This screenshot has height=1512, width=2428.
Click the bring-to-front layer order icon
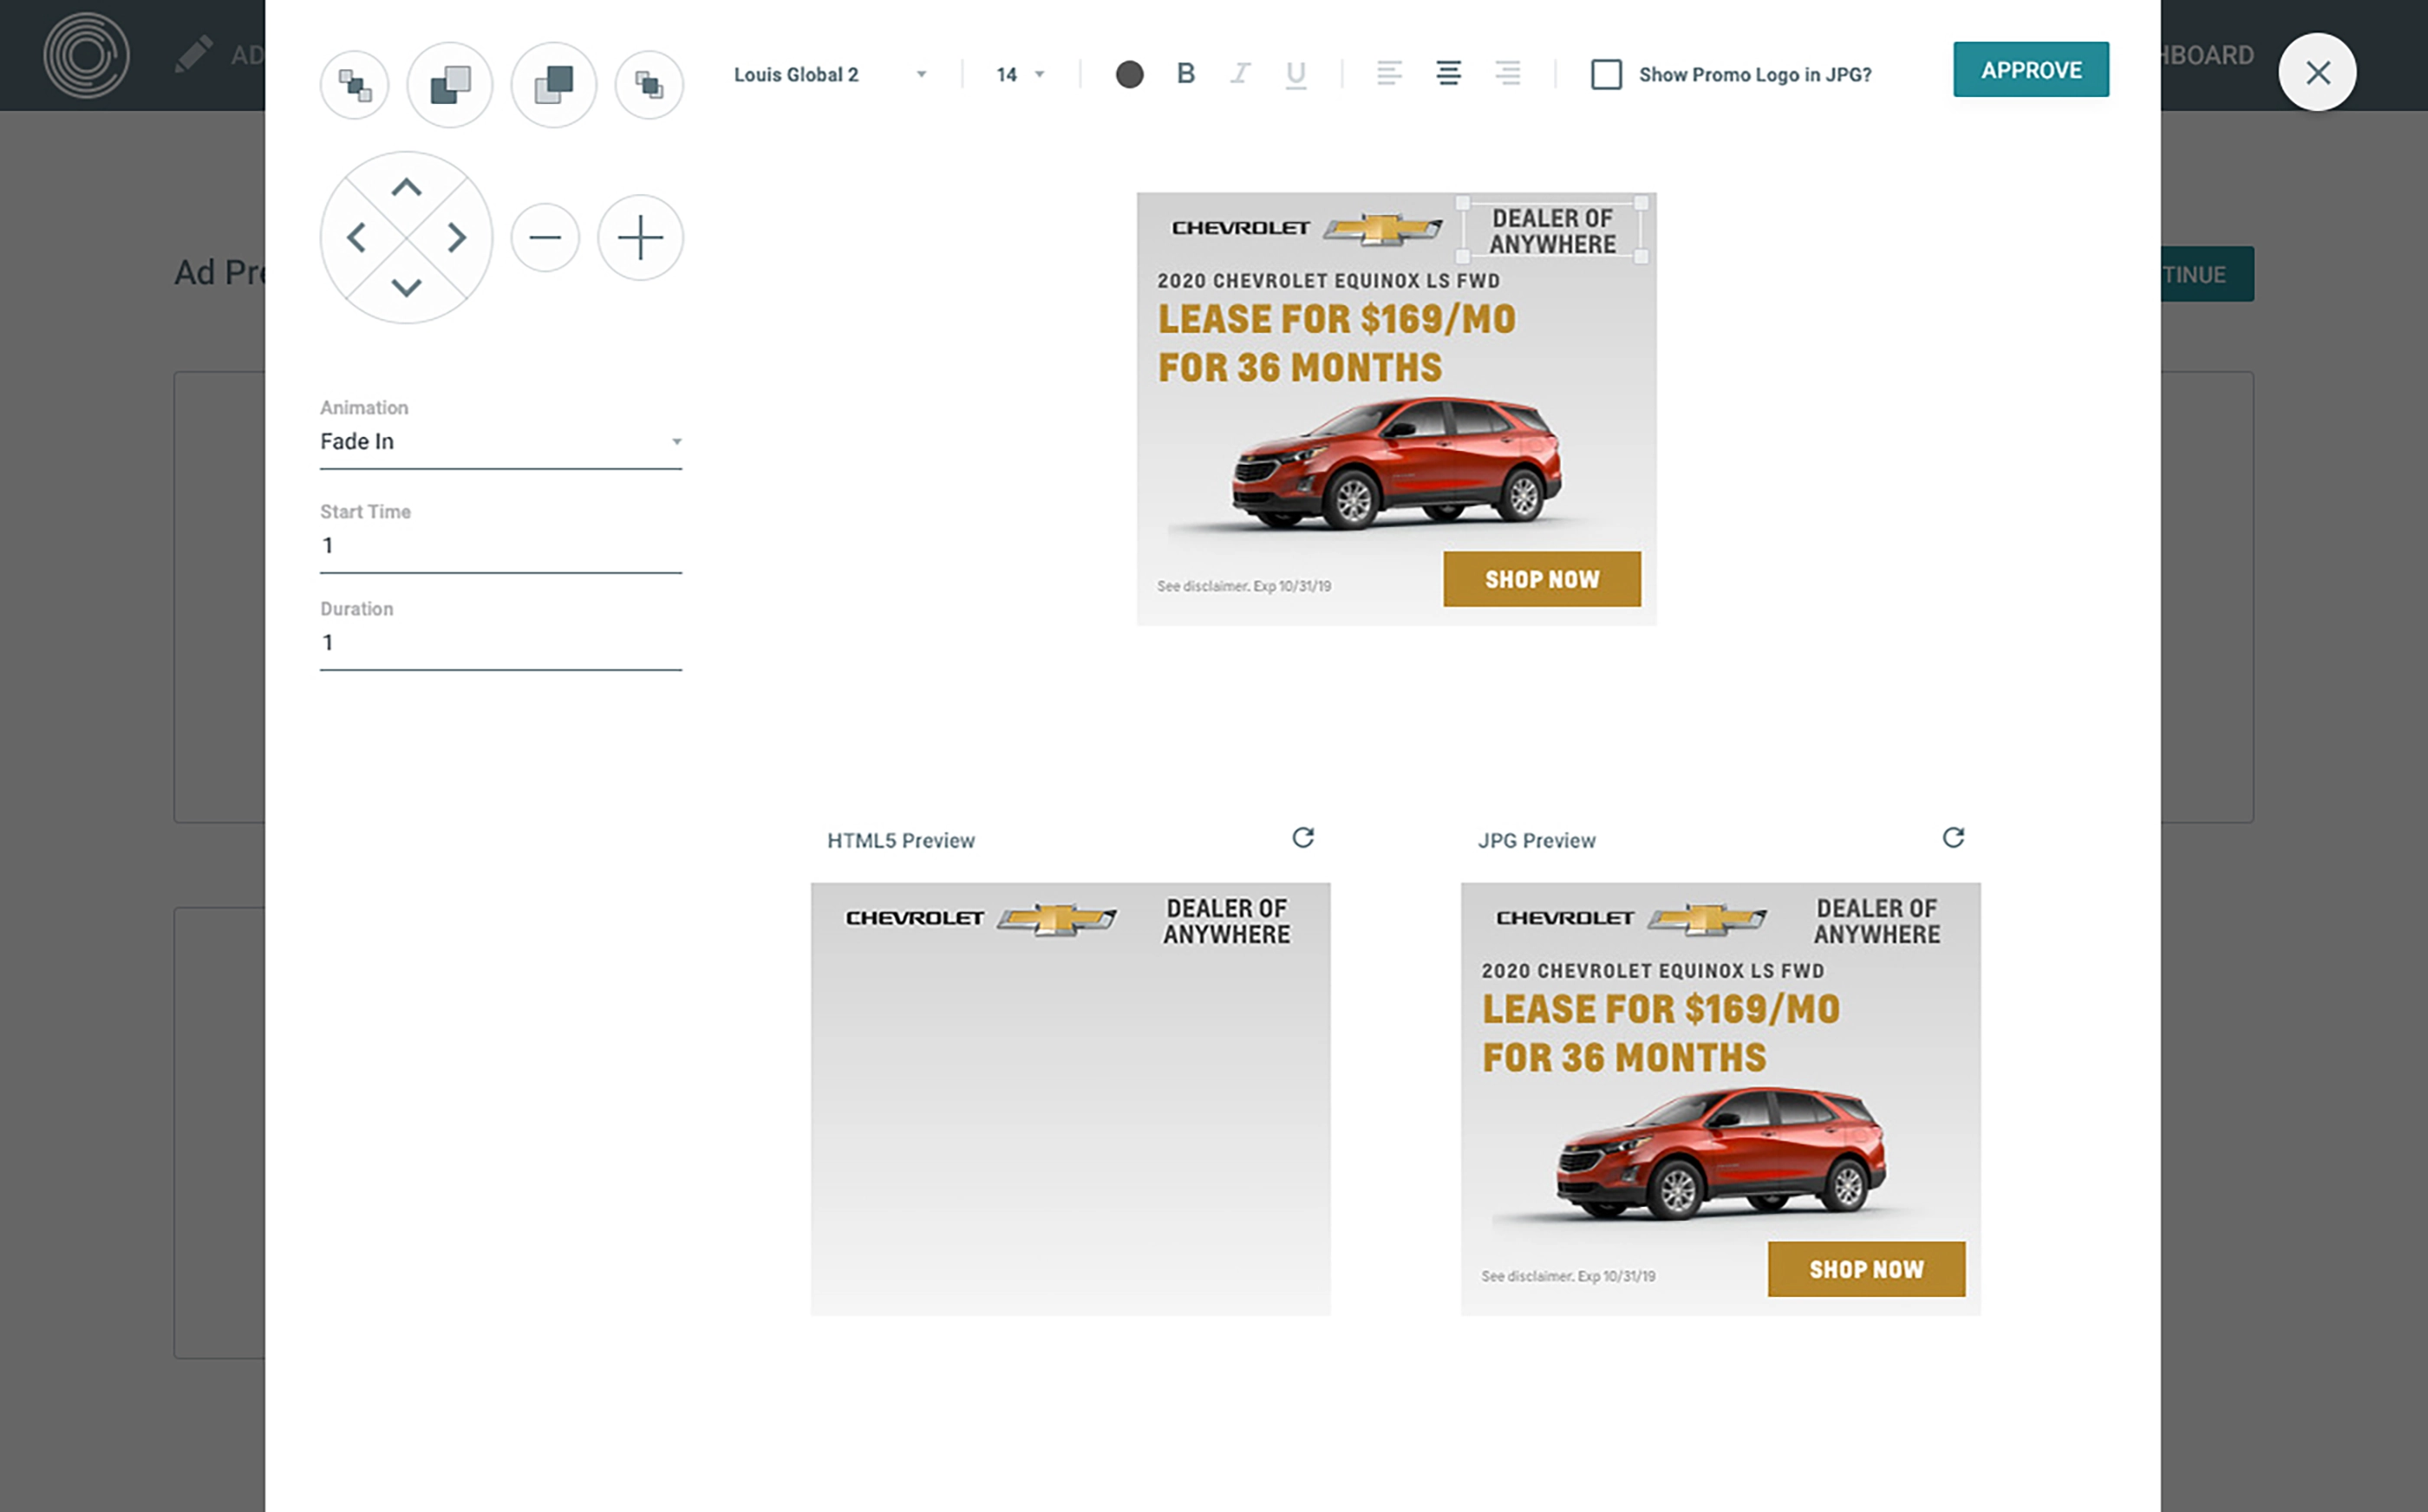tap(649, 85)
